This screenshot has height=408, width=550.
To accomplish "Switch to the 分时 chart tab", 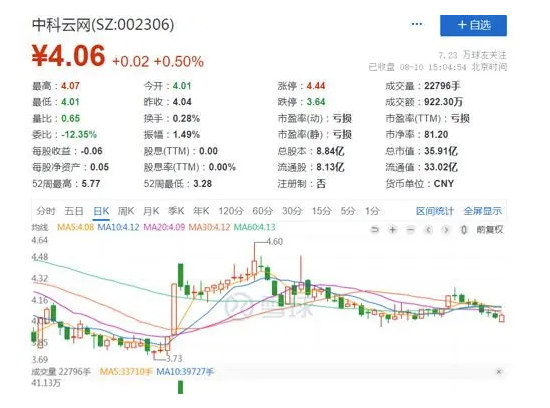I will click(46, 211).
